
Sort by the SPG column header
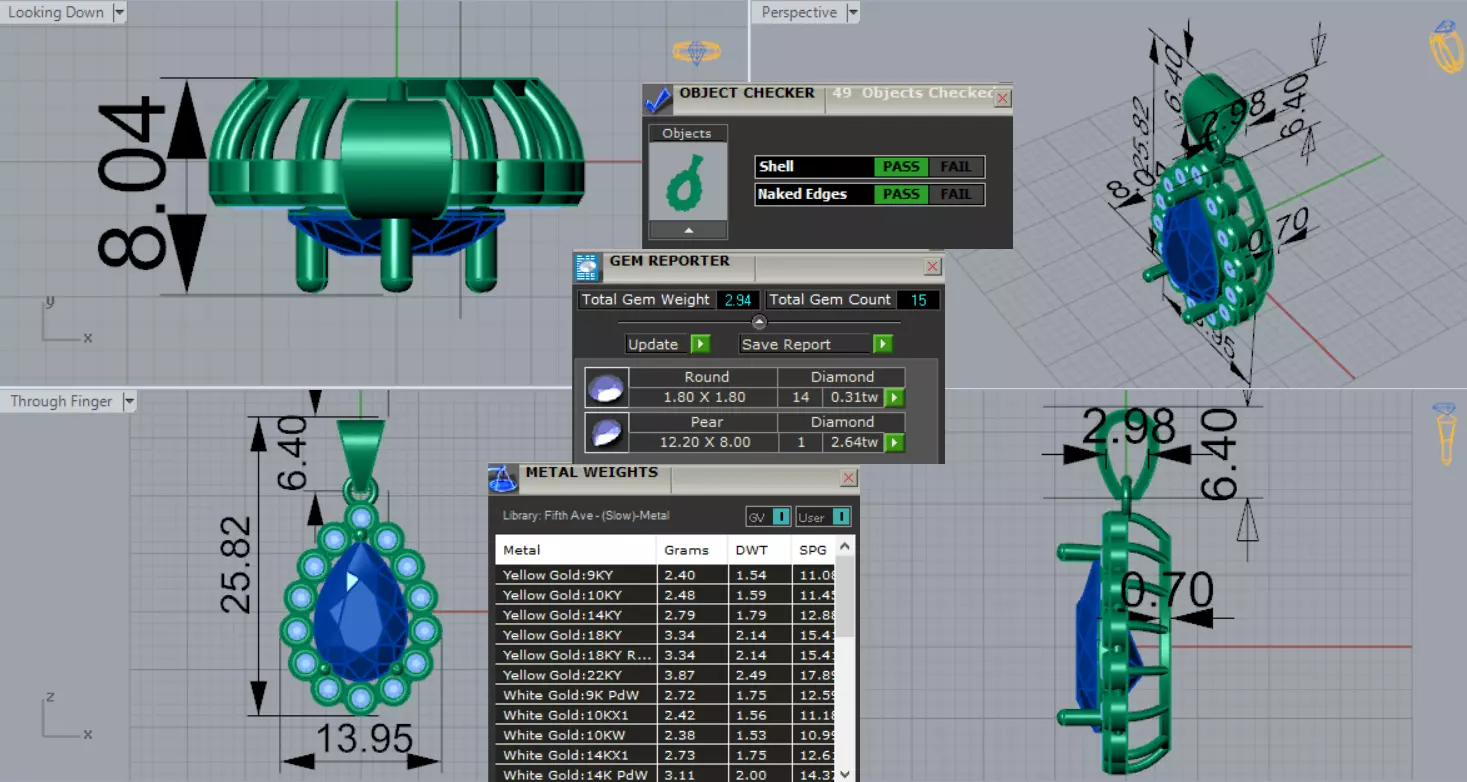tap(813, 550)
